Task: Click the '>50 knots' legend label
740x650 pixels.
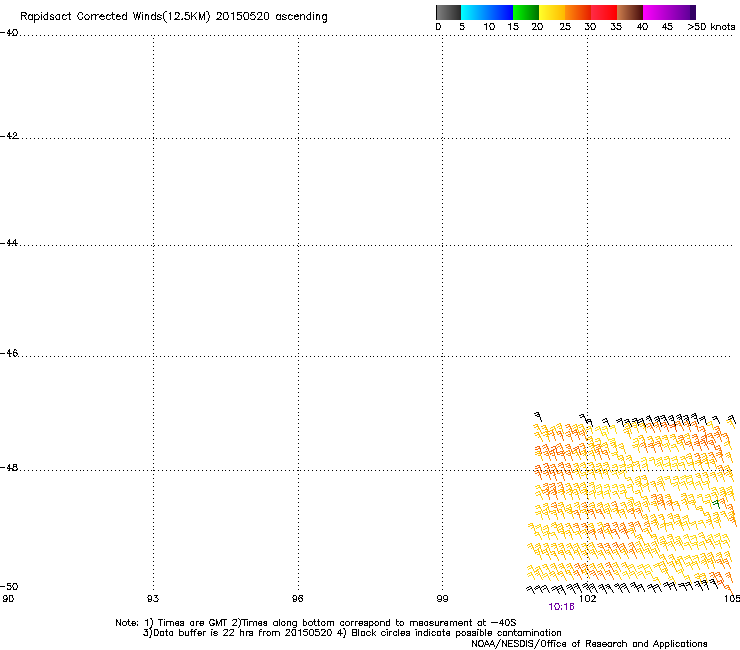Action: point(711,27)
